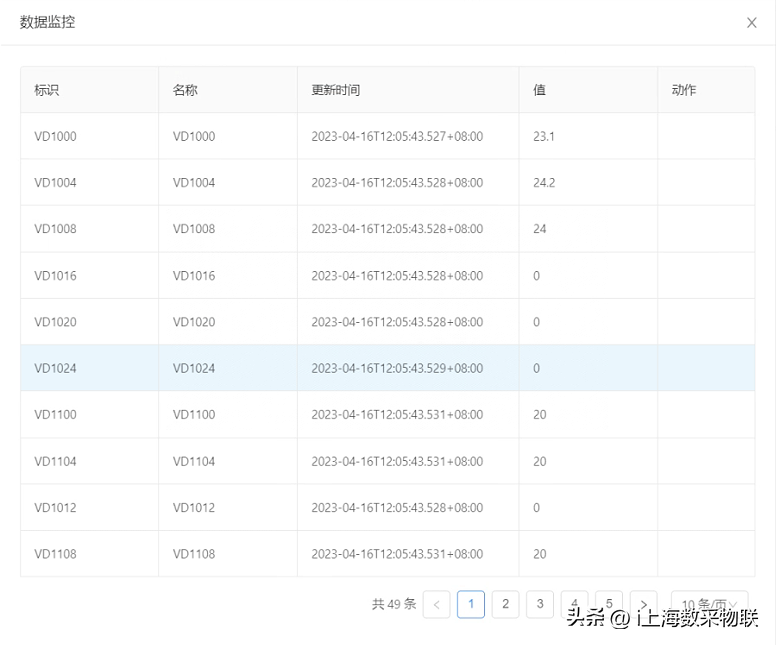Viewport: 776px width, 645px height.
Task: Jump to page 2 of results
Action: pyautogui.click(x=505, y=604)
